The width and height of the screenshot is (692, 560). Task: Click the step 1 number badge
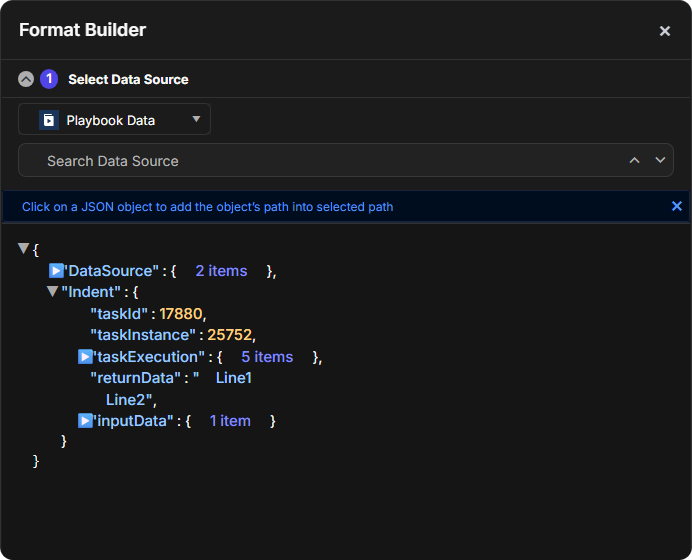49,79
